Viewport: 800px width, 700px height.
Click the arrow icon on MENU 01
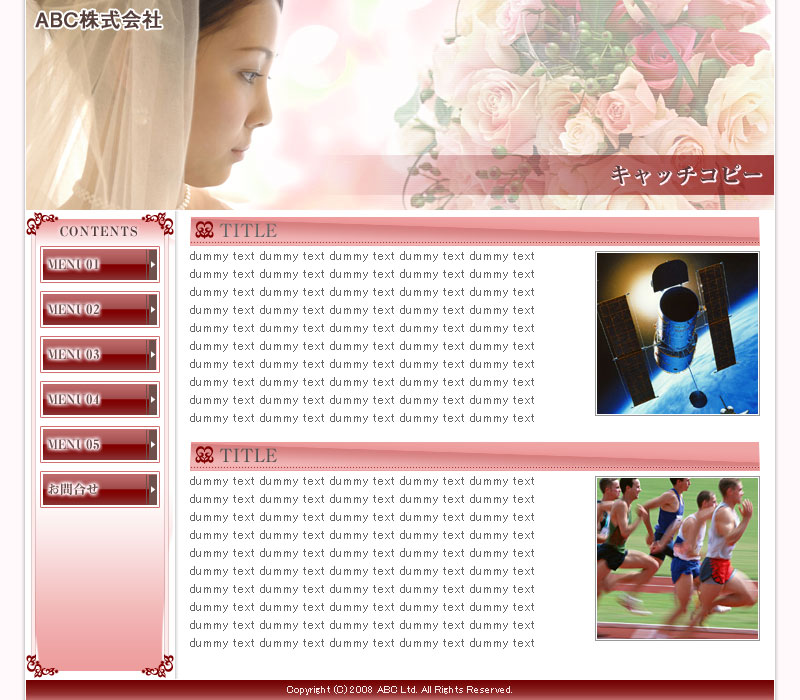click(152, 264)
